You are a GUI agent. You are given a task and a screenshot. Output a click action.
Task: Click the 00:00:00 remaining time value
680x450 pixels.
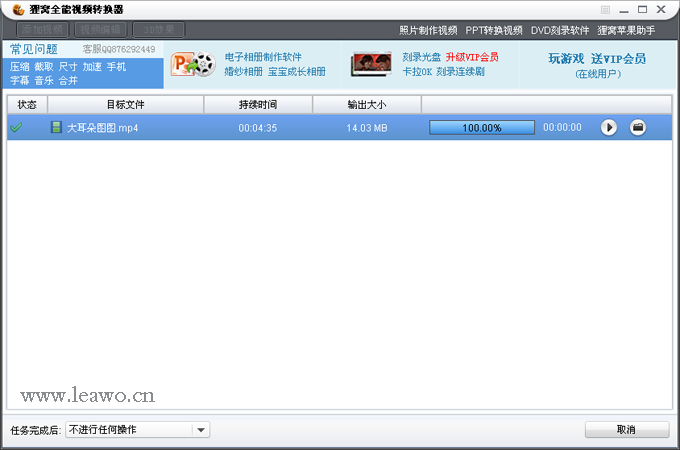[562, 127]
